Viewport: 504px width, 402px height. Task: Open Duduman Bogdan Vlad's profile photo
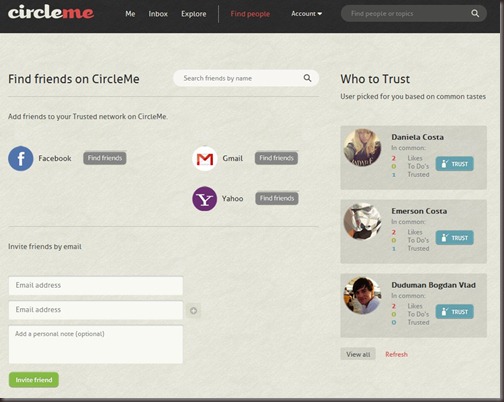pyautogui.click(x=362, y=296)
